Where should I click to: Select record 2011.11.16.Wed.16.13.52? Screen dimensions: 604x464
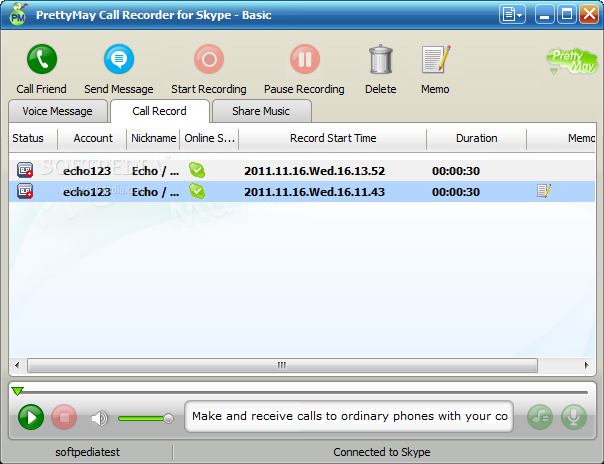(x=314, y=171)
